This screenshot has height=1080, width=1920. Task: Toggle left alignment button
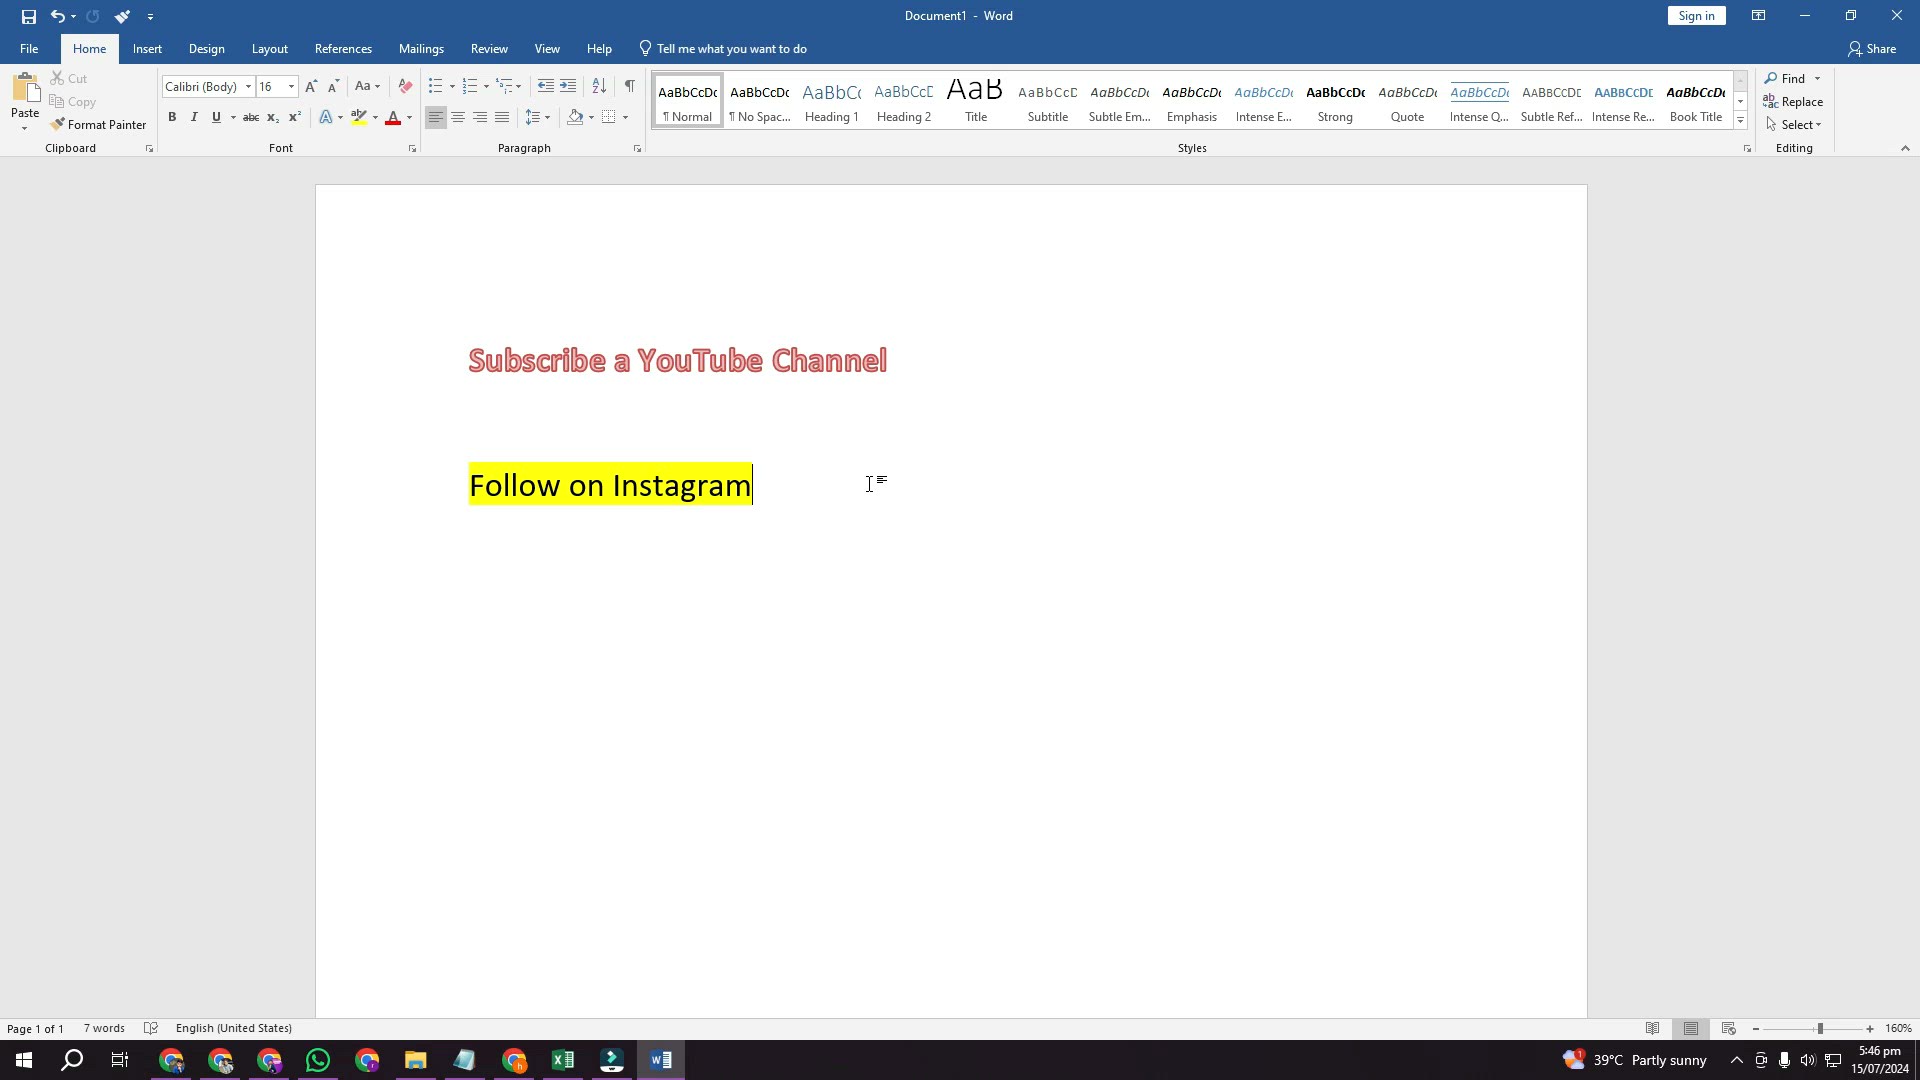pos(436,118)
